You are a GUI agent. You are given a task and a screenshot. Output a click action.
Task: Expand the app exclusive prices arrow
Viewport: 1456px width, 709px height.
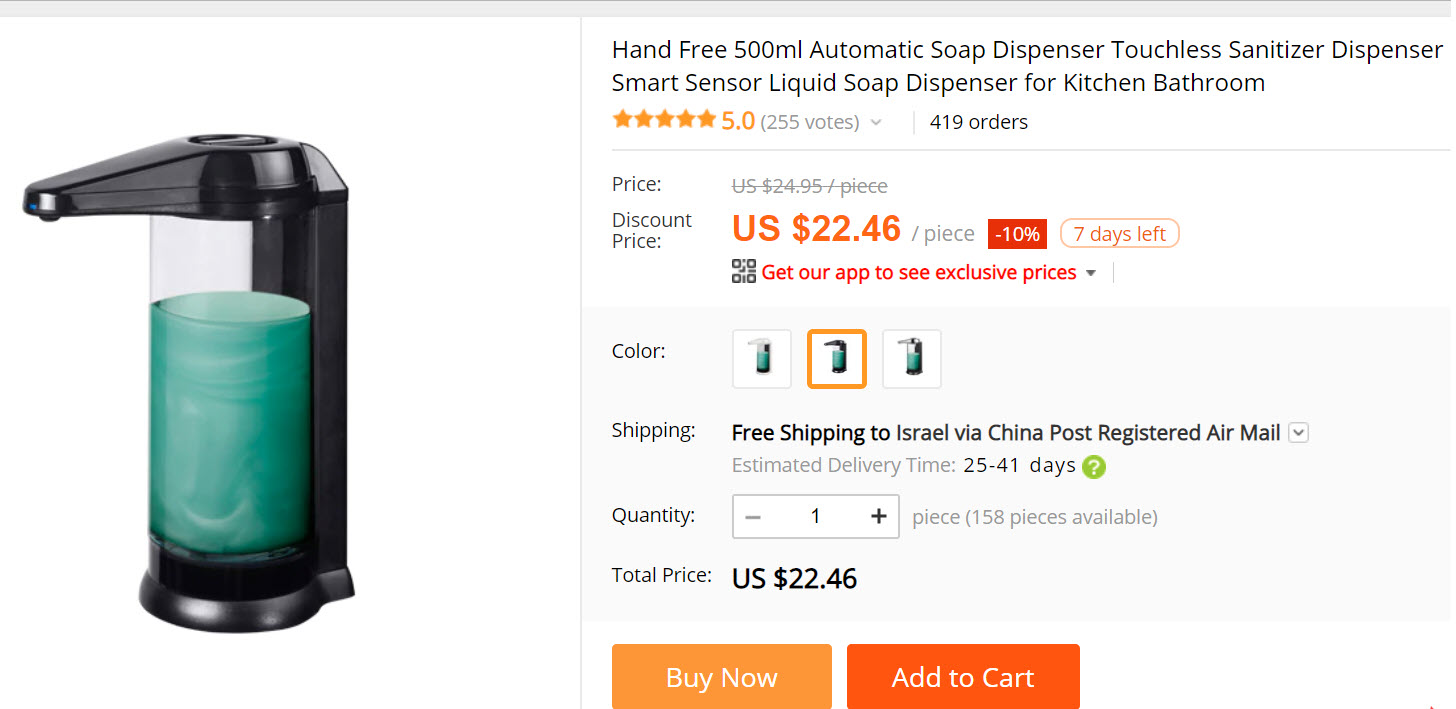pyautogui.click(x=1091, y=273)
